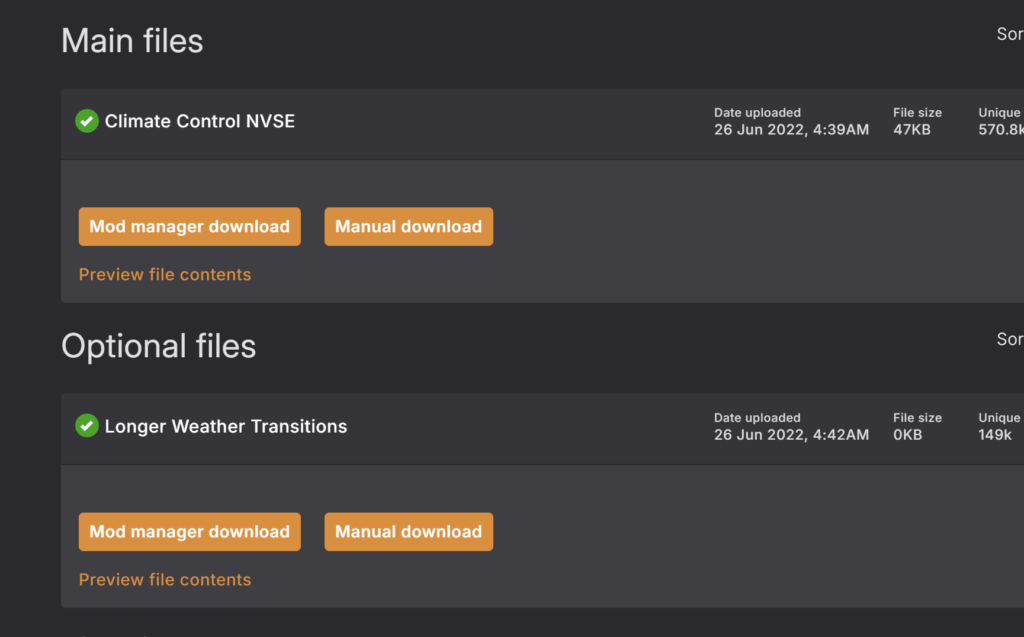Click the 149k unique downloads value

click(995, 435)
